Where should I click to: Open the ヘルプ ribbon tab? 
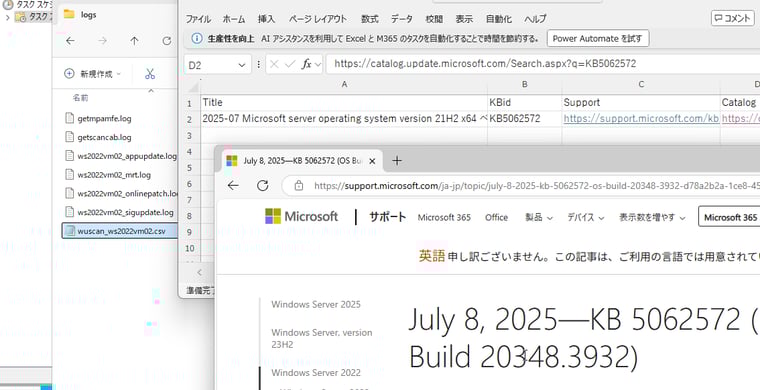[x=535, y=19]
